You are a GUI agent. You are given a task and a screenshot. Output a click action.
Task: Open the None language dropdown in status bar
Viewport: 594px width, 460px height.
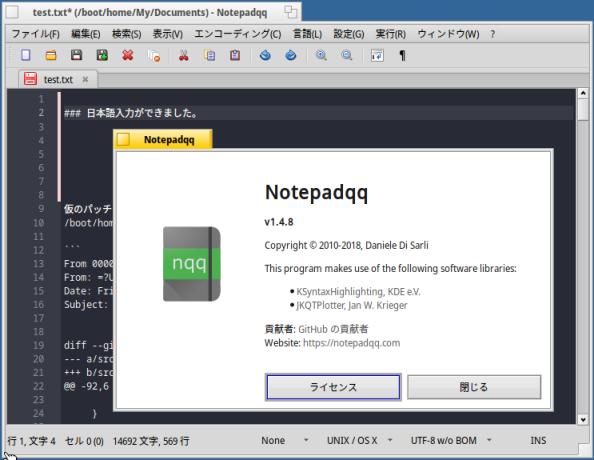pos(285,440)
